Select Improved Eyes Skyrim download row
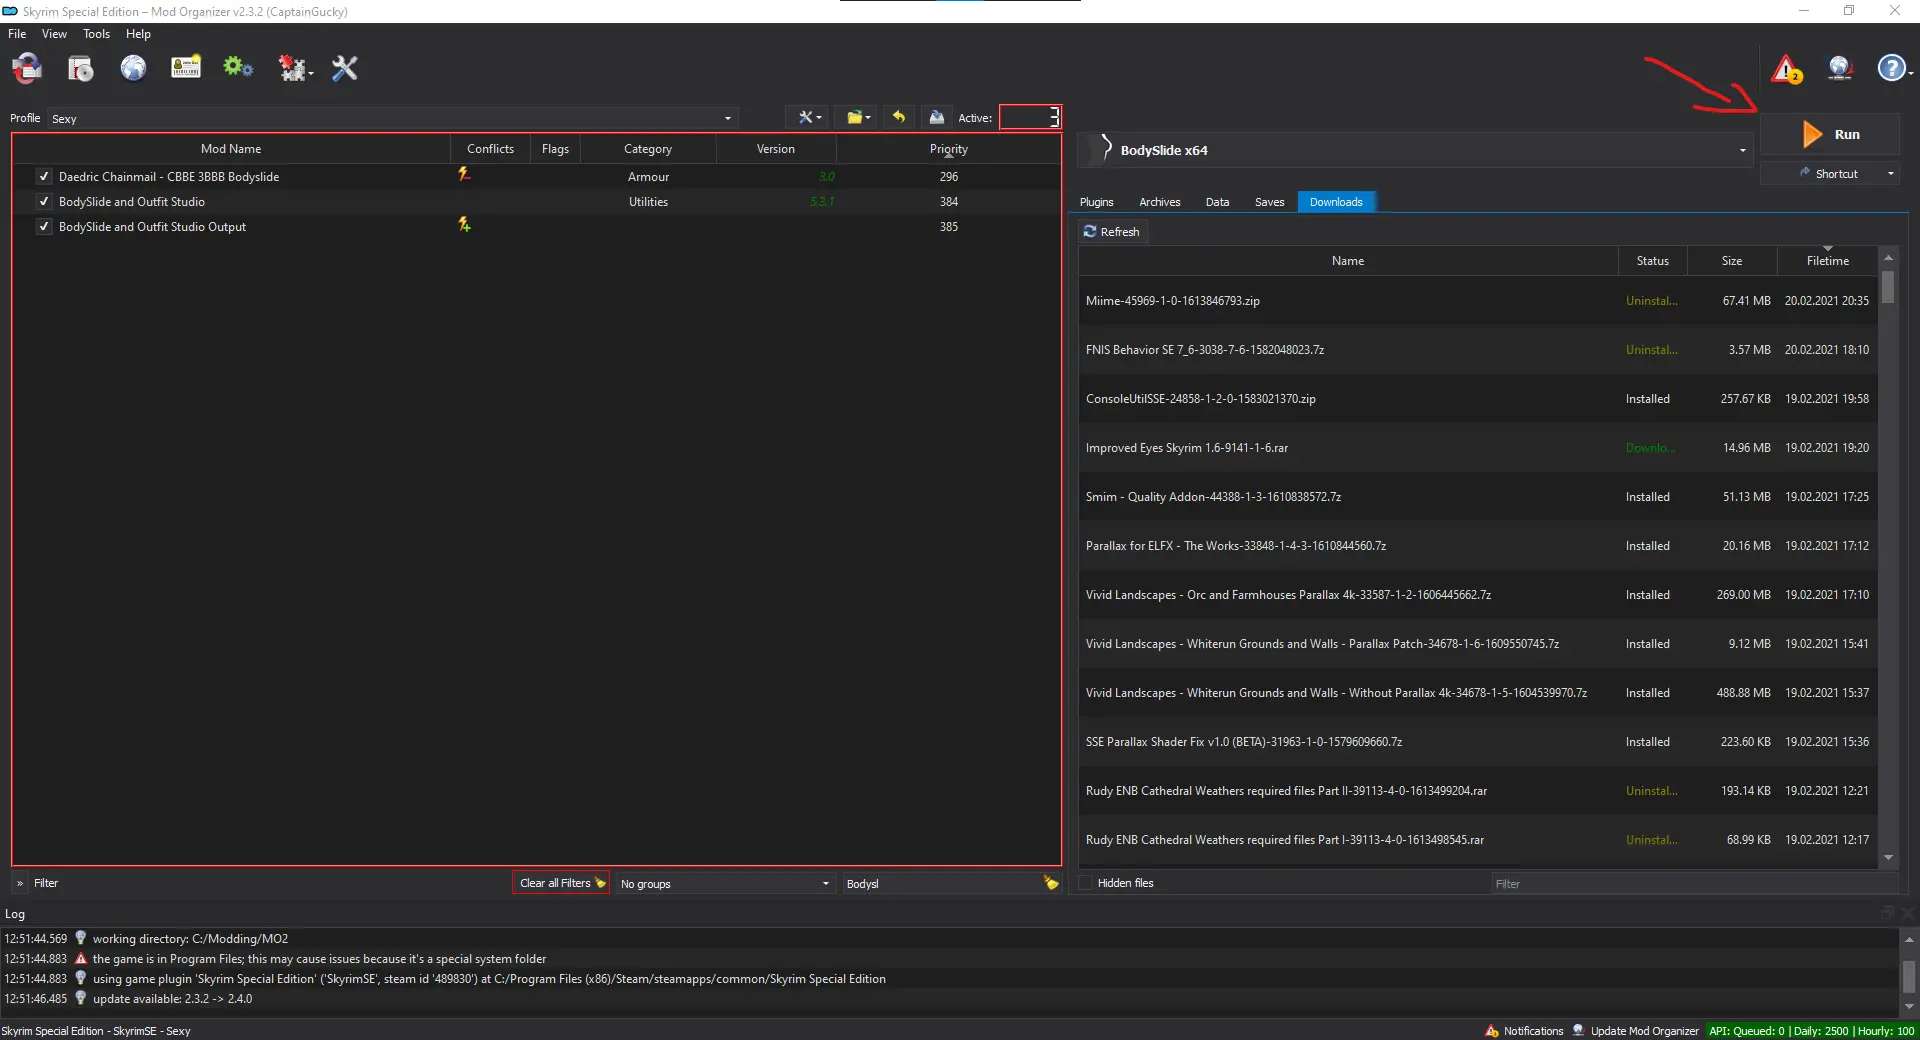The image size is (1920, 1040). coord(1478,448)
